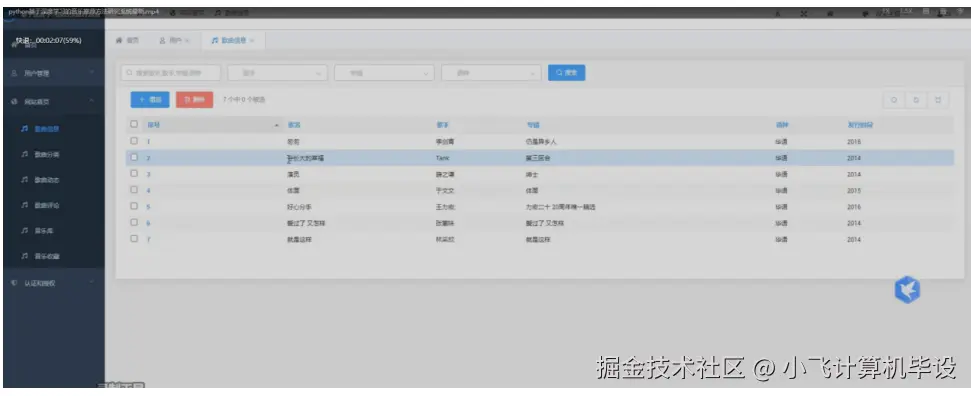Click the album cell in the 好心分手 row
Image resolution: width=971 pixels, height=396 pixels.
561,207
